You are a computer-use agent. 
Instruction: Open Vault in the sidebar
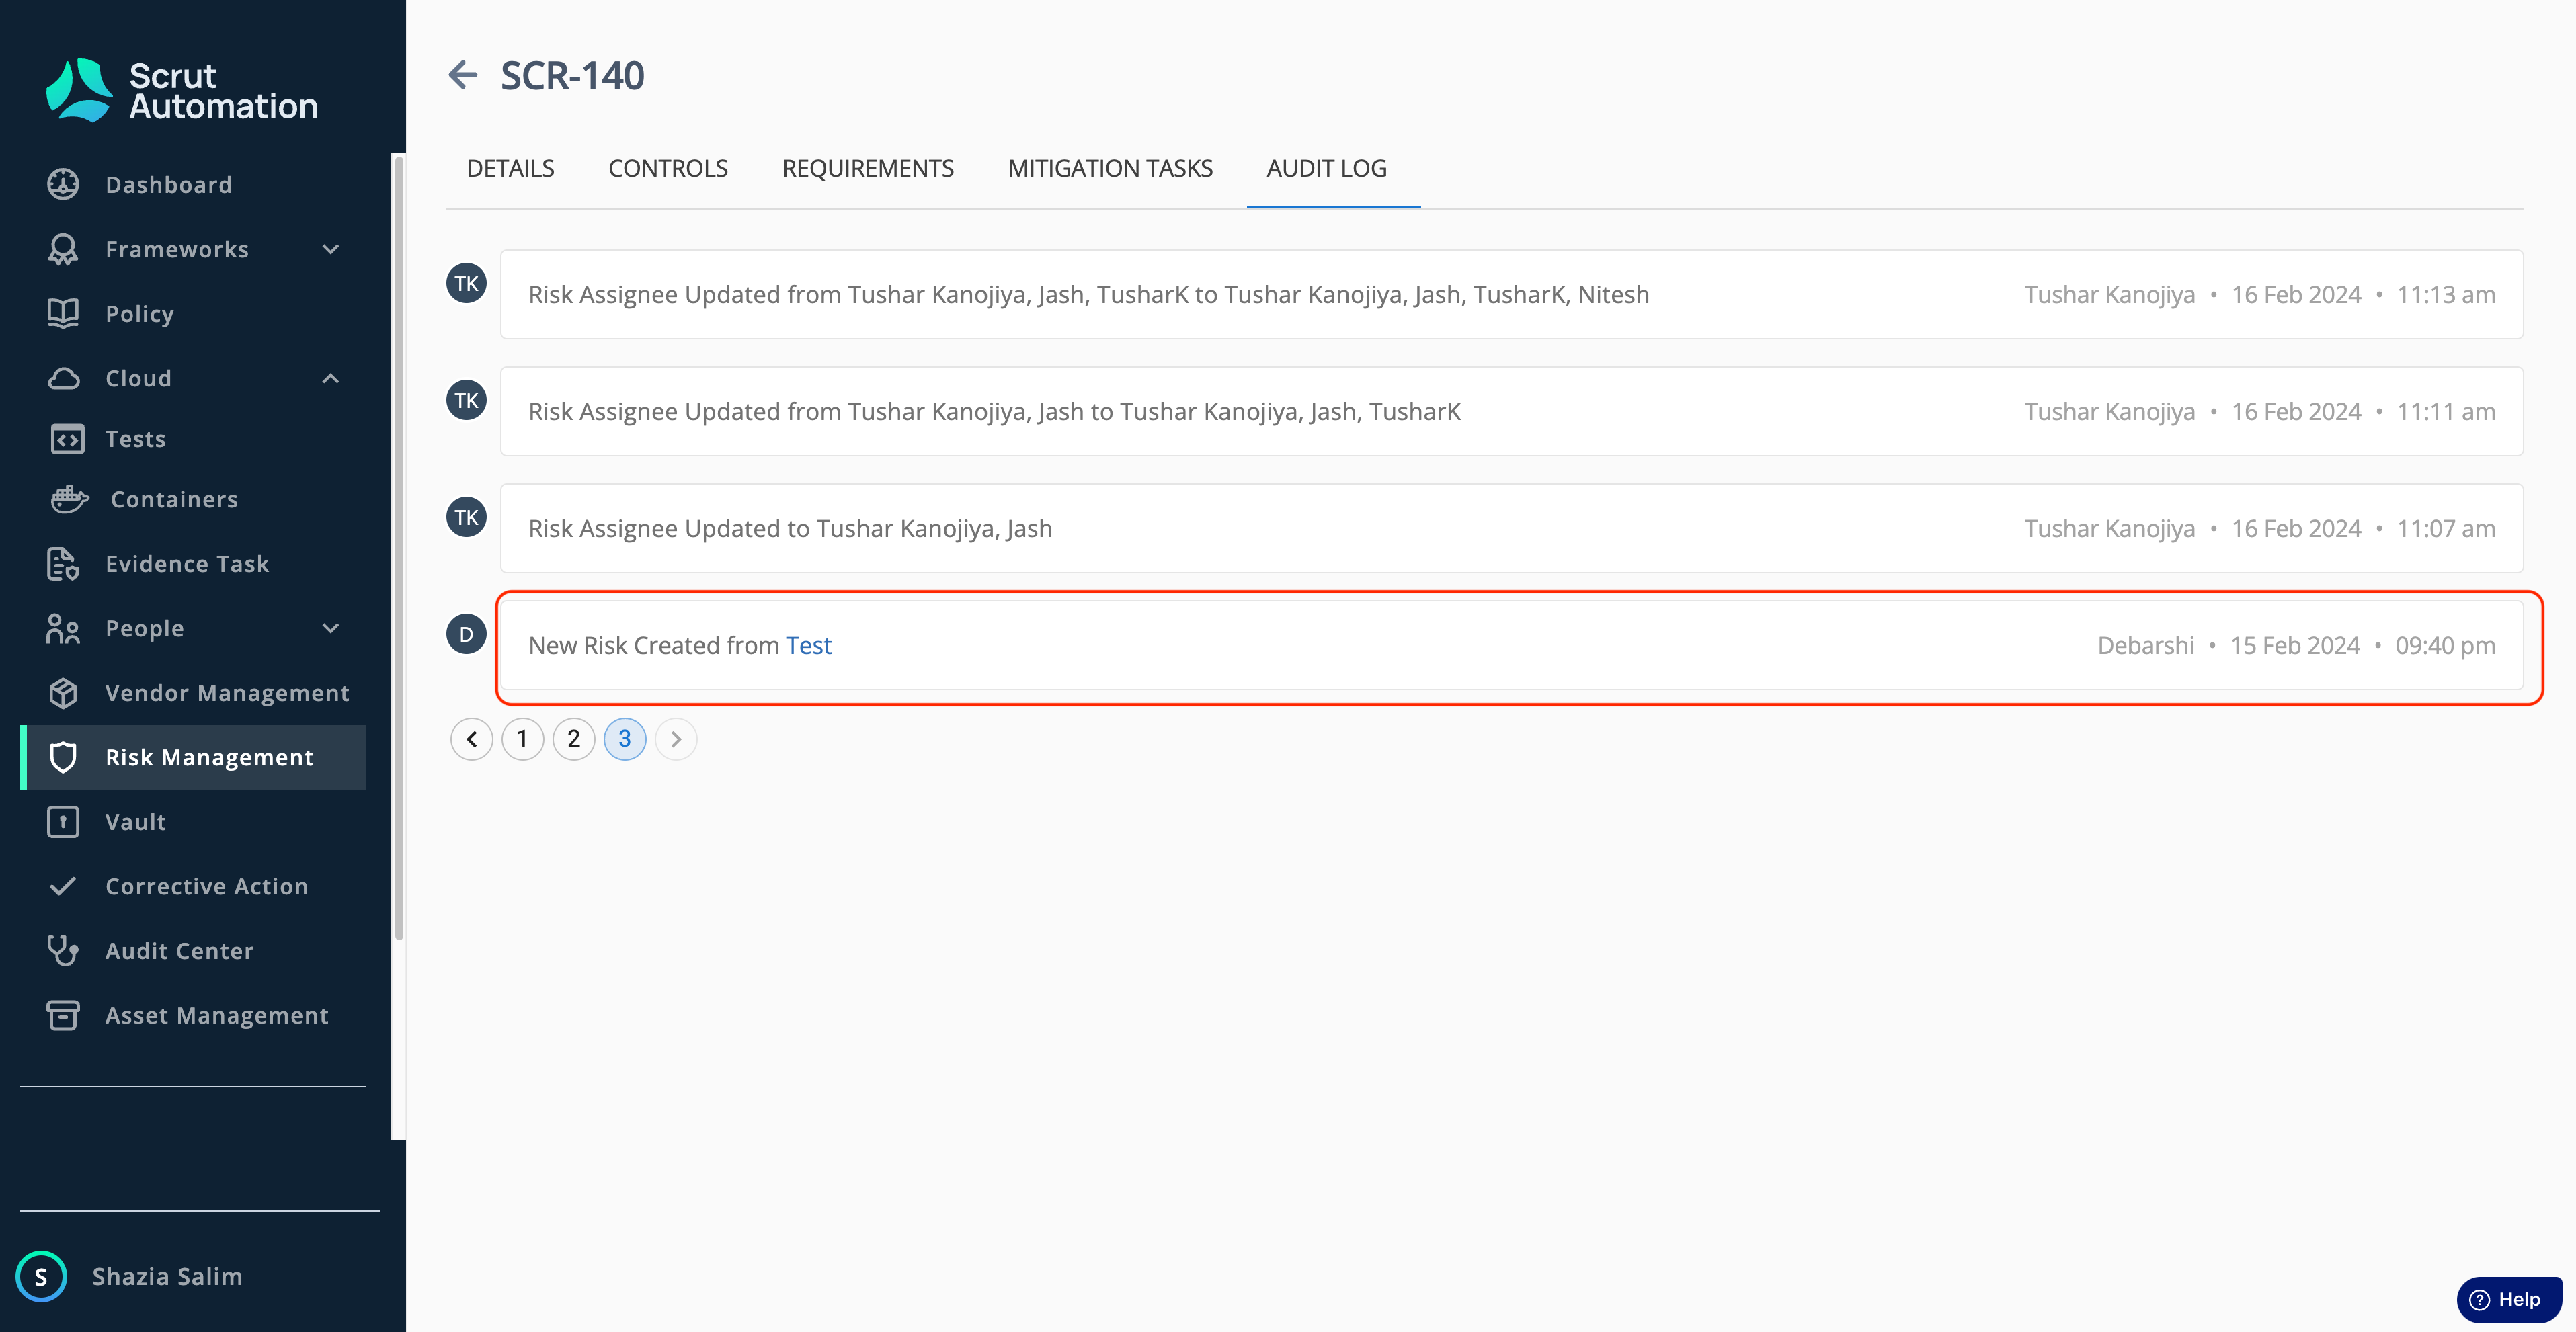[192, 822]
